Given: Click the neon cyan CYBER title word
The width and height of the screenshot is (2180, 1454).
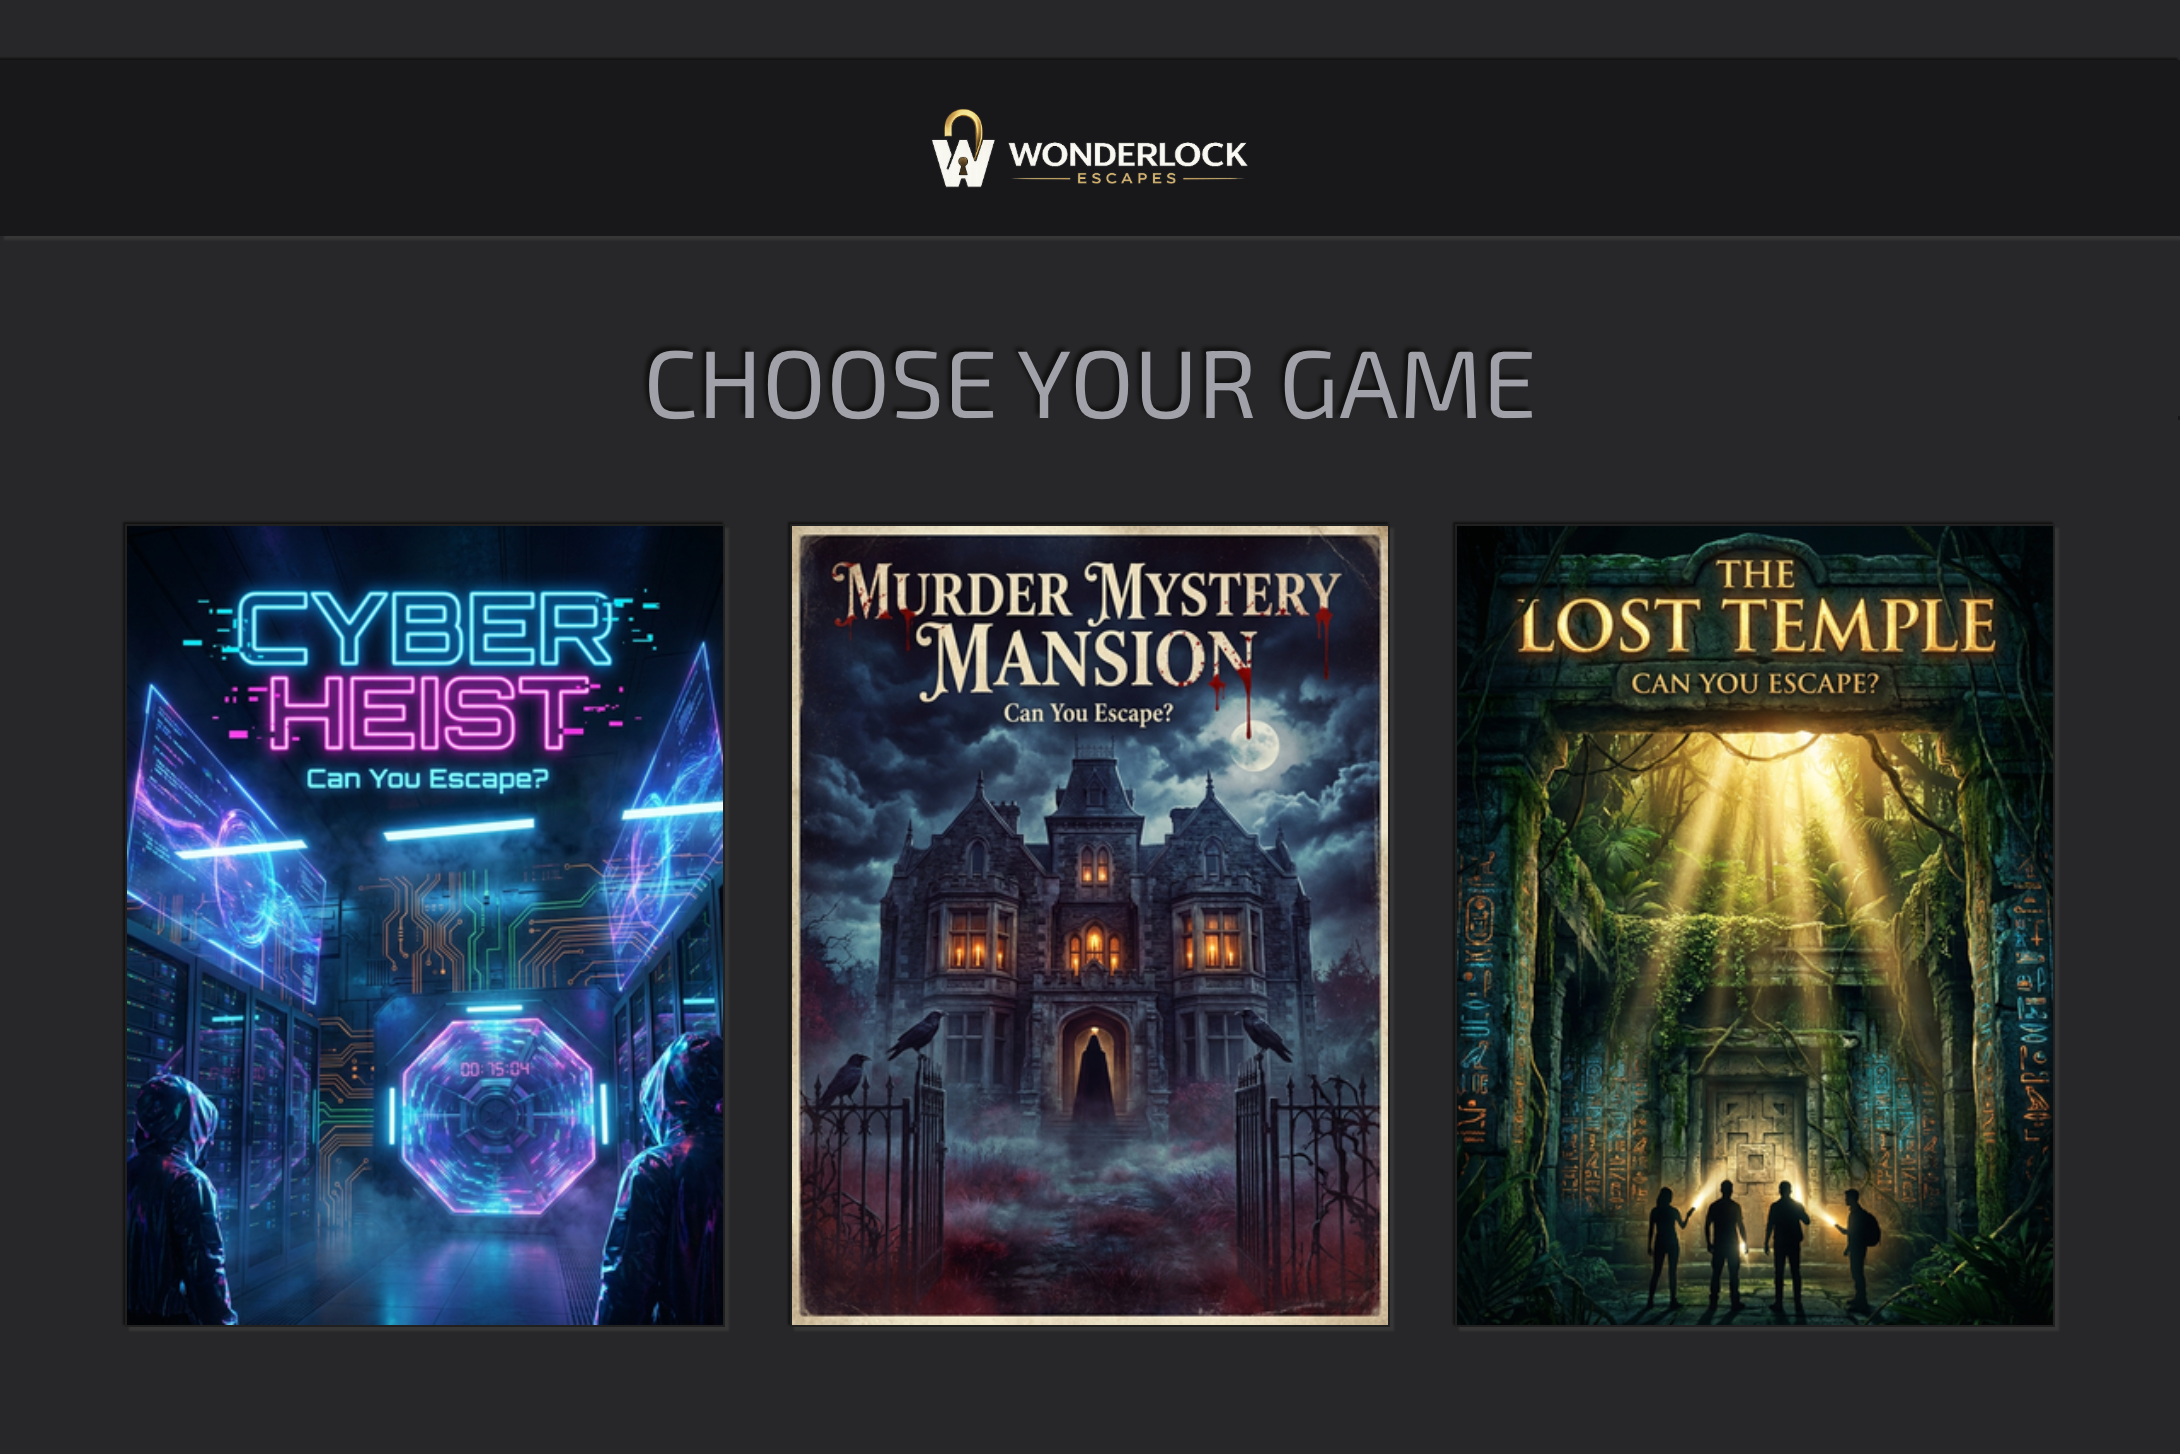Looking at the screenshot, I should tap(425, 630).
